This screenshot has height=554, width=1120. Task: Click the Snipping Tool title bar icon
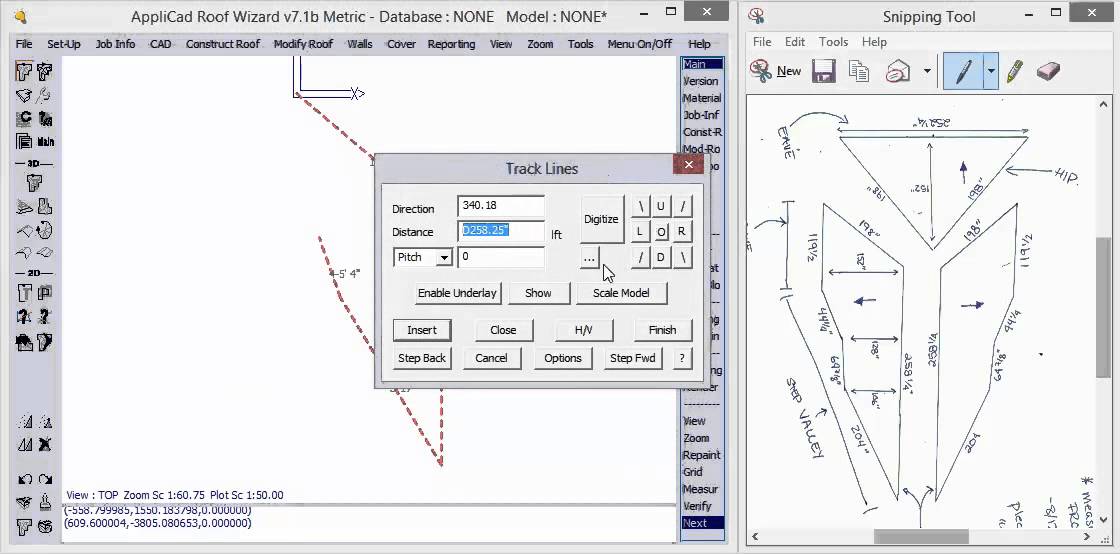(x=758, y=16)
